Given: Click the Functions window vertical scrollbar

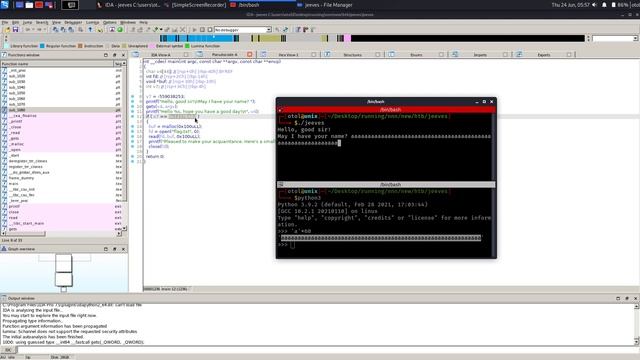Looking at the screenshot, I should (124, 146).
